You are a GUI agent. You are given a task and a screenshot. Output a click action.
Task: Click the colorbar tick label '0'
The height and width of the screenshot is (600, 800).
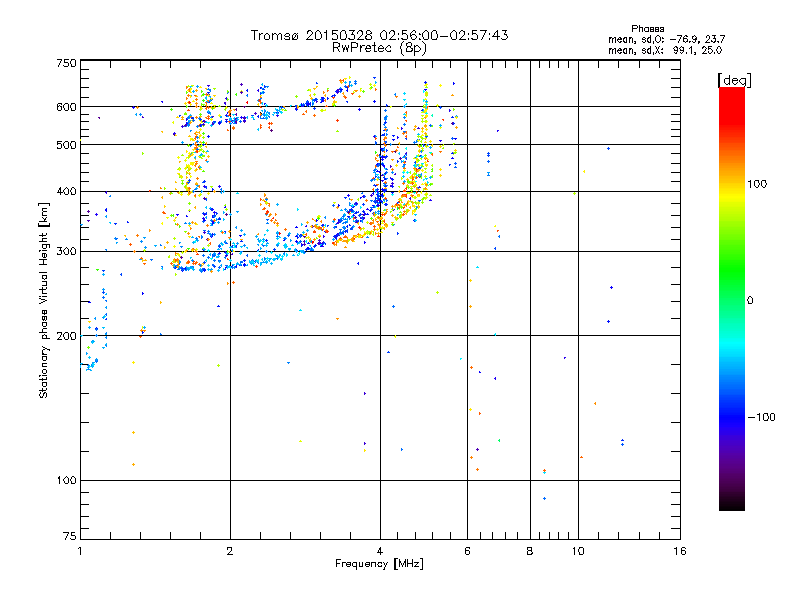coord(750,301)
